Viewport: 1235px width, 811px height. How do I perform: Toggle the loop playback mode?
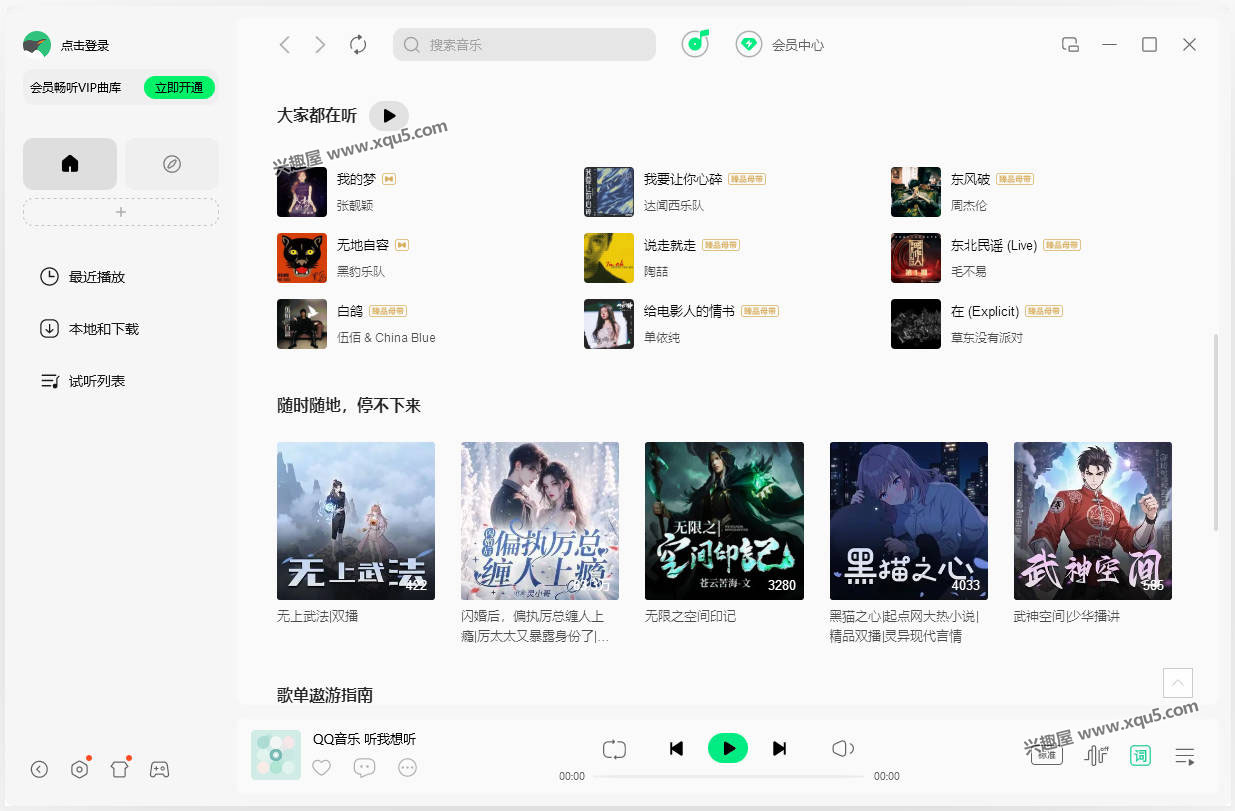614,748
